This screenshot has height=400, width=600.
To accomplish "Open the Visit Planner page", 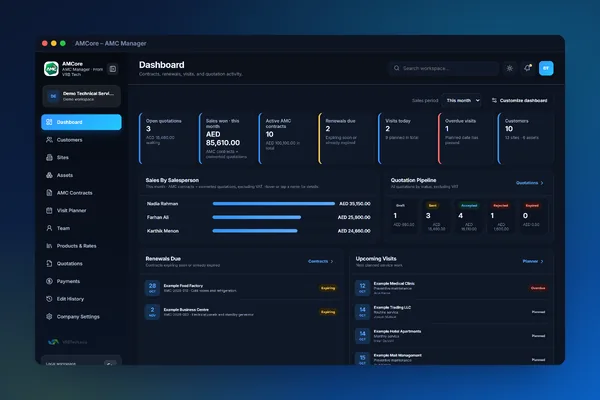I will 81,210.
